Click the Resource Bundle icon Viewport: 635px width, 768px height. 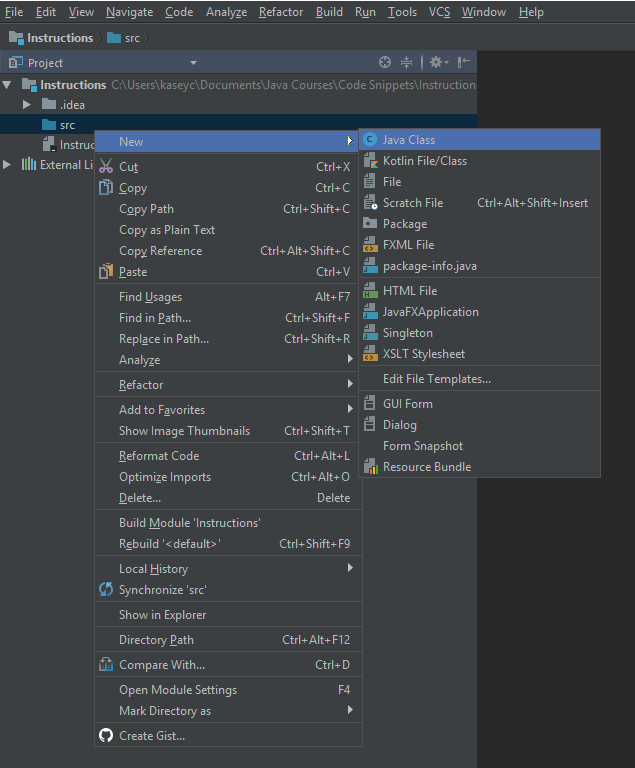click(x=371, y=467)
